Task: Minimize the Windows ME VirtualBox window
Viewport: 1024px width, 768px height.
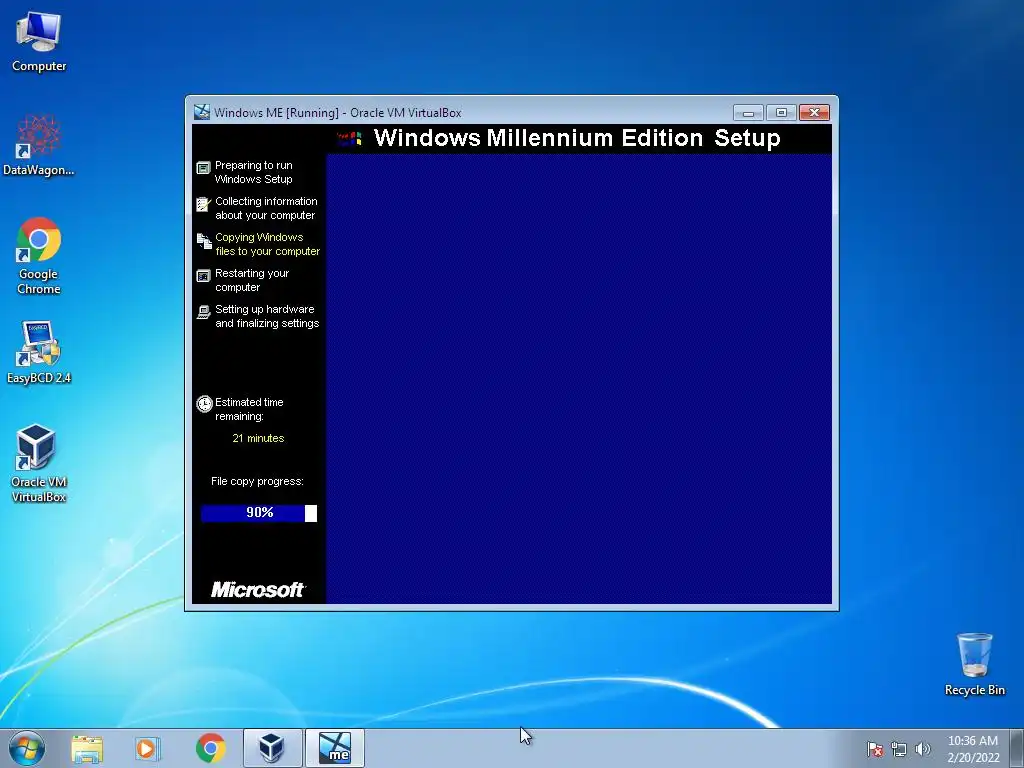Action: pos(748,113)
